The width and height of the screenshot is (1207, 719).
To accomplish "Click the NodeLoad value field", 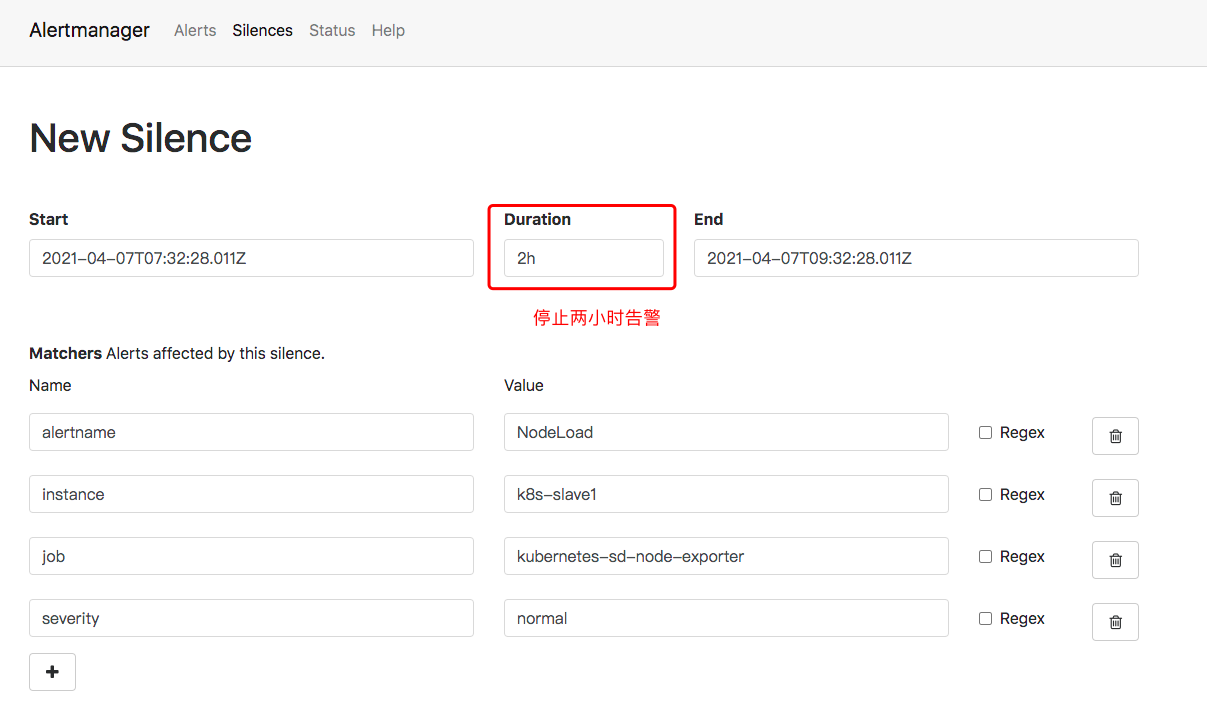I will (725, 432).
